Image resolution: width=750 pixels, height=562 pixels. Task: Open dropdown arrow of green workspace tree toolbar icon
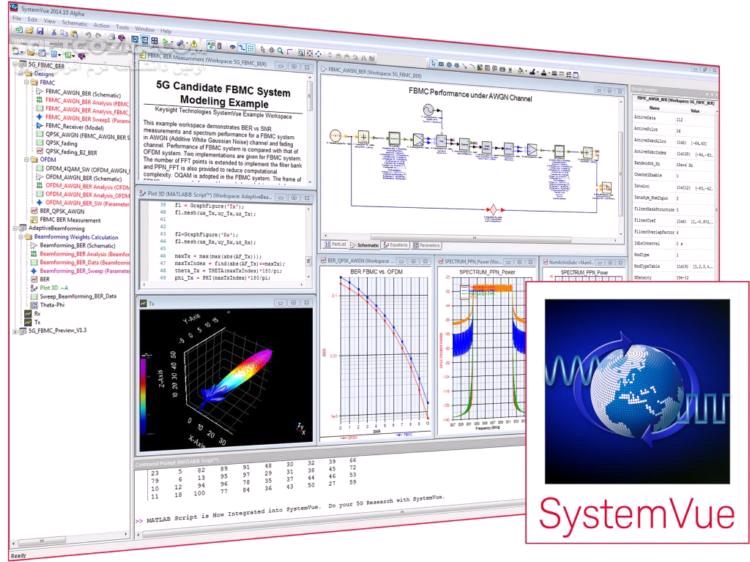click(x=73, y=55)
